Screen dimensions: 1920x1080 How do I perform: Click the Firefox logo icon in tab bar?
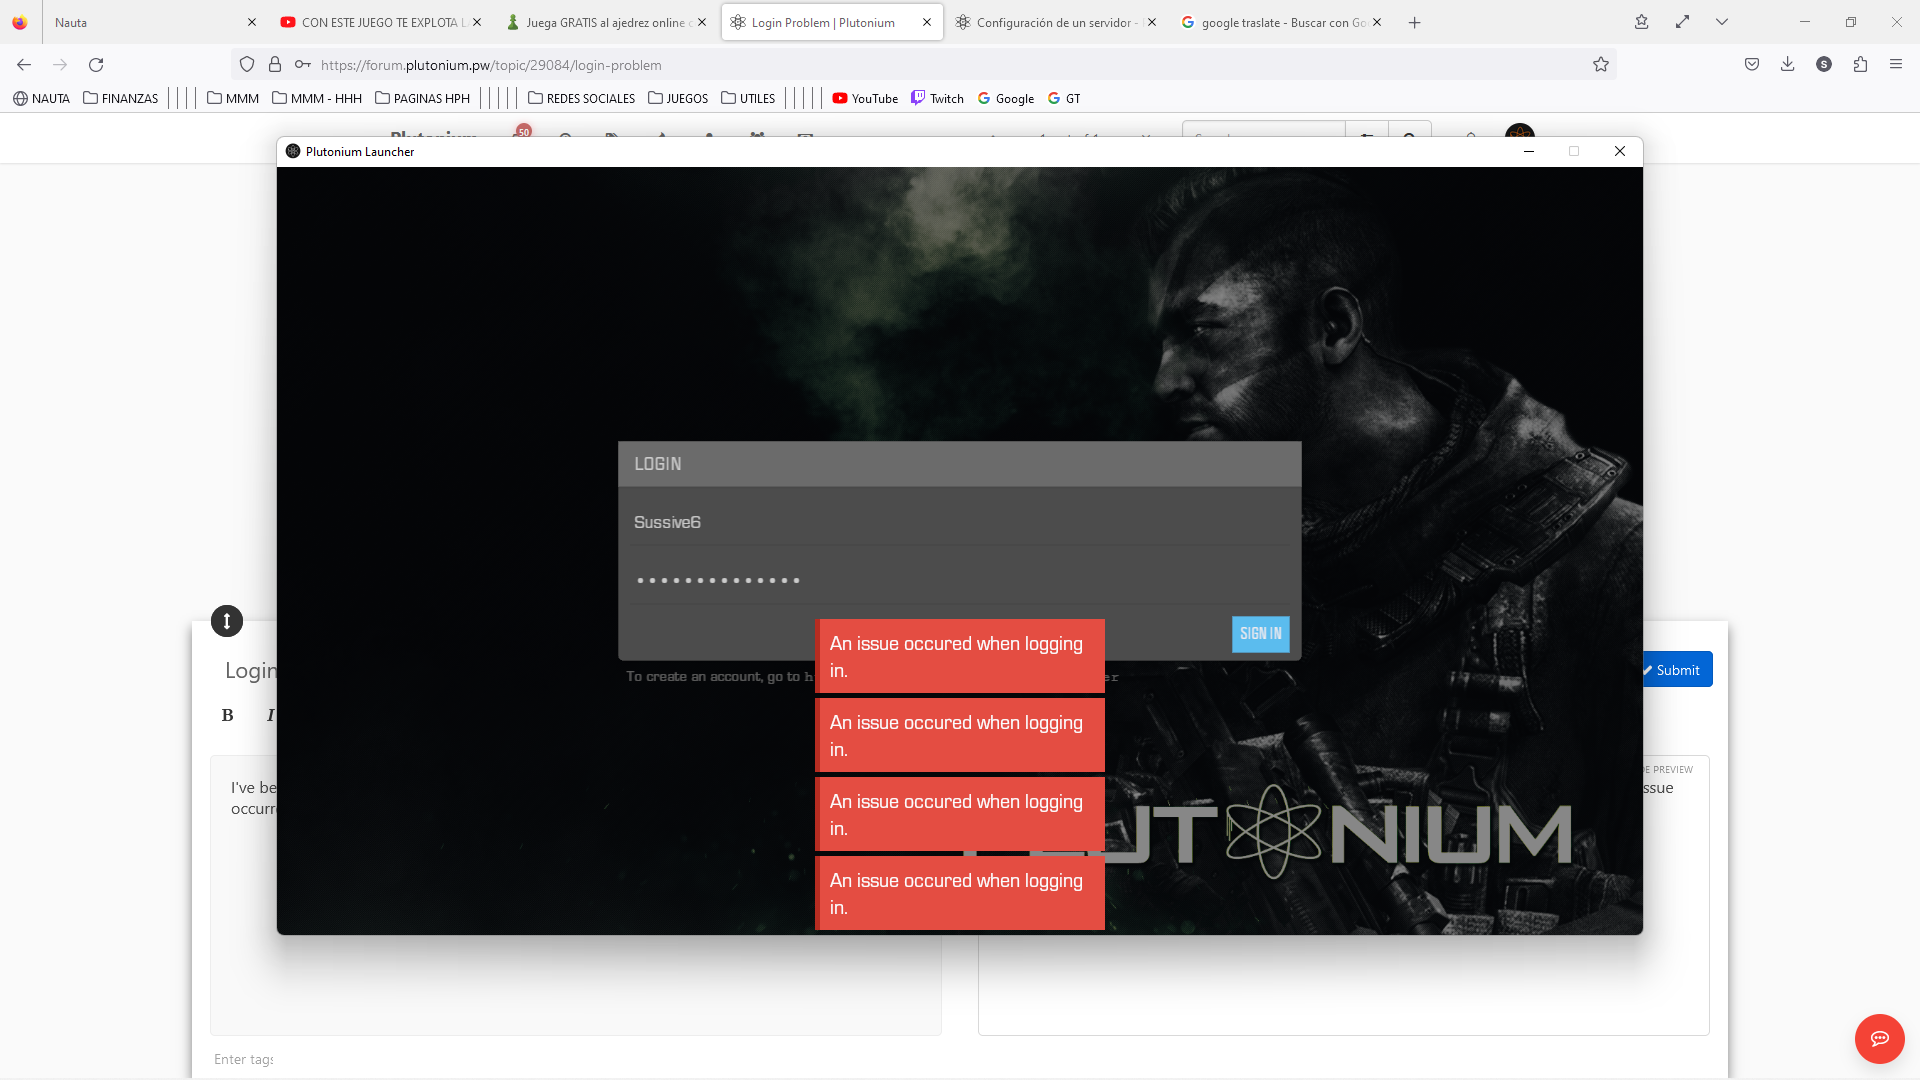(20, 22)
